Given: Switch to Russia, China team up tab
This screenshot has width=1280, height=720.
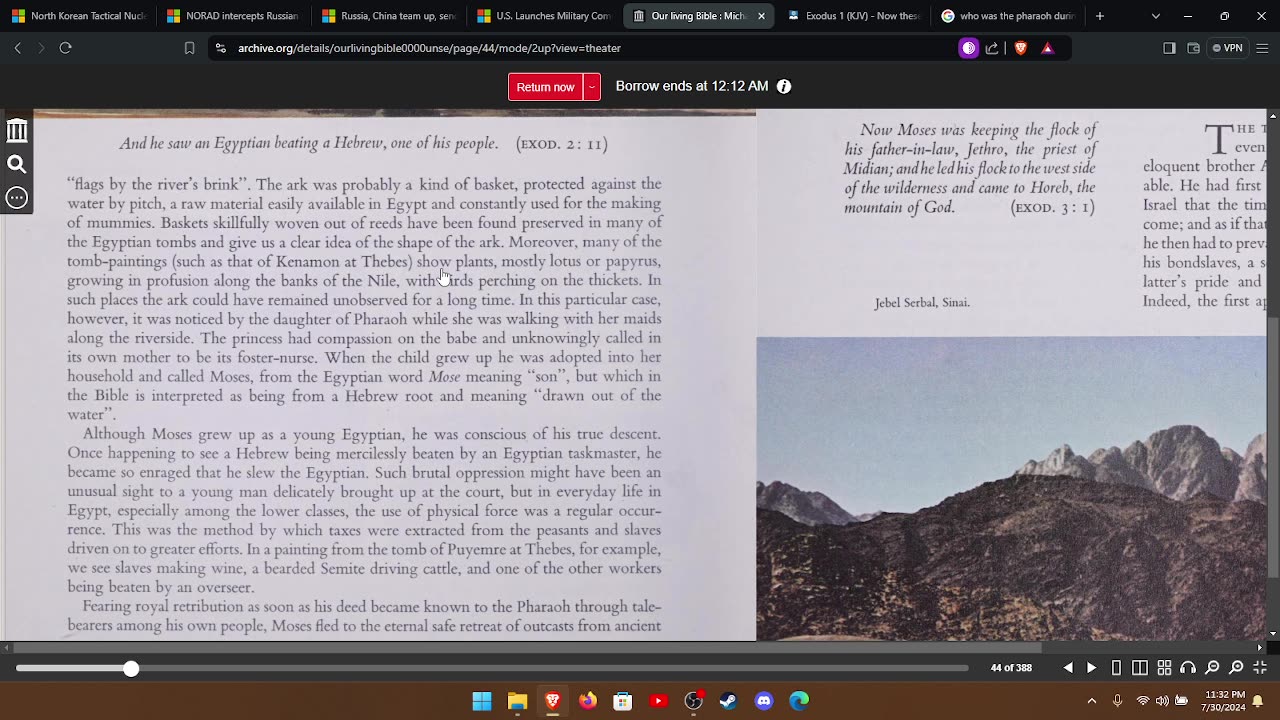Looking at the screenshot, I should coord(389,16).
